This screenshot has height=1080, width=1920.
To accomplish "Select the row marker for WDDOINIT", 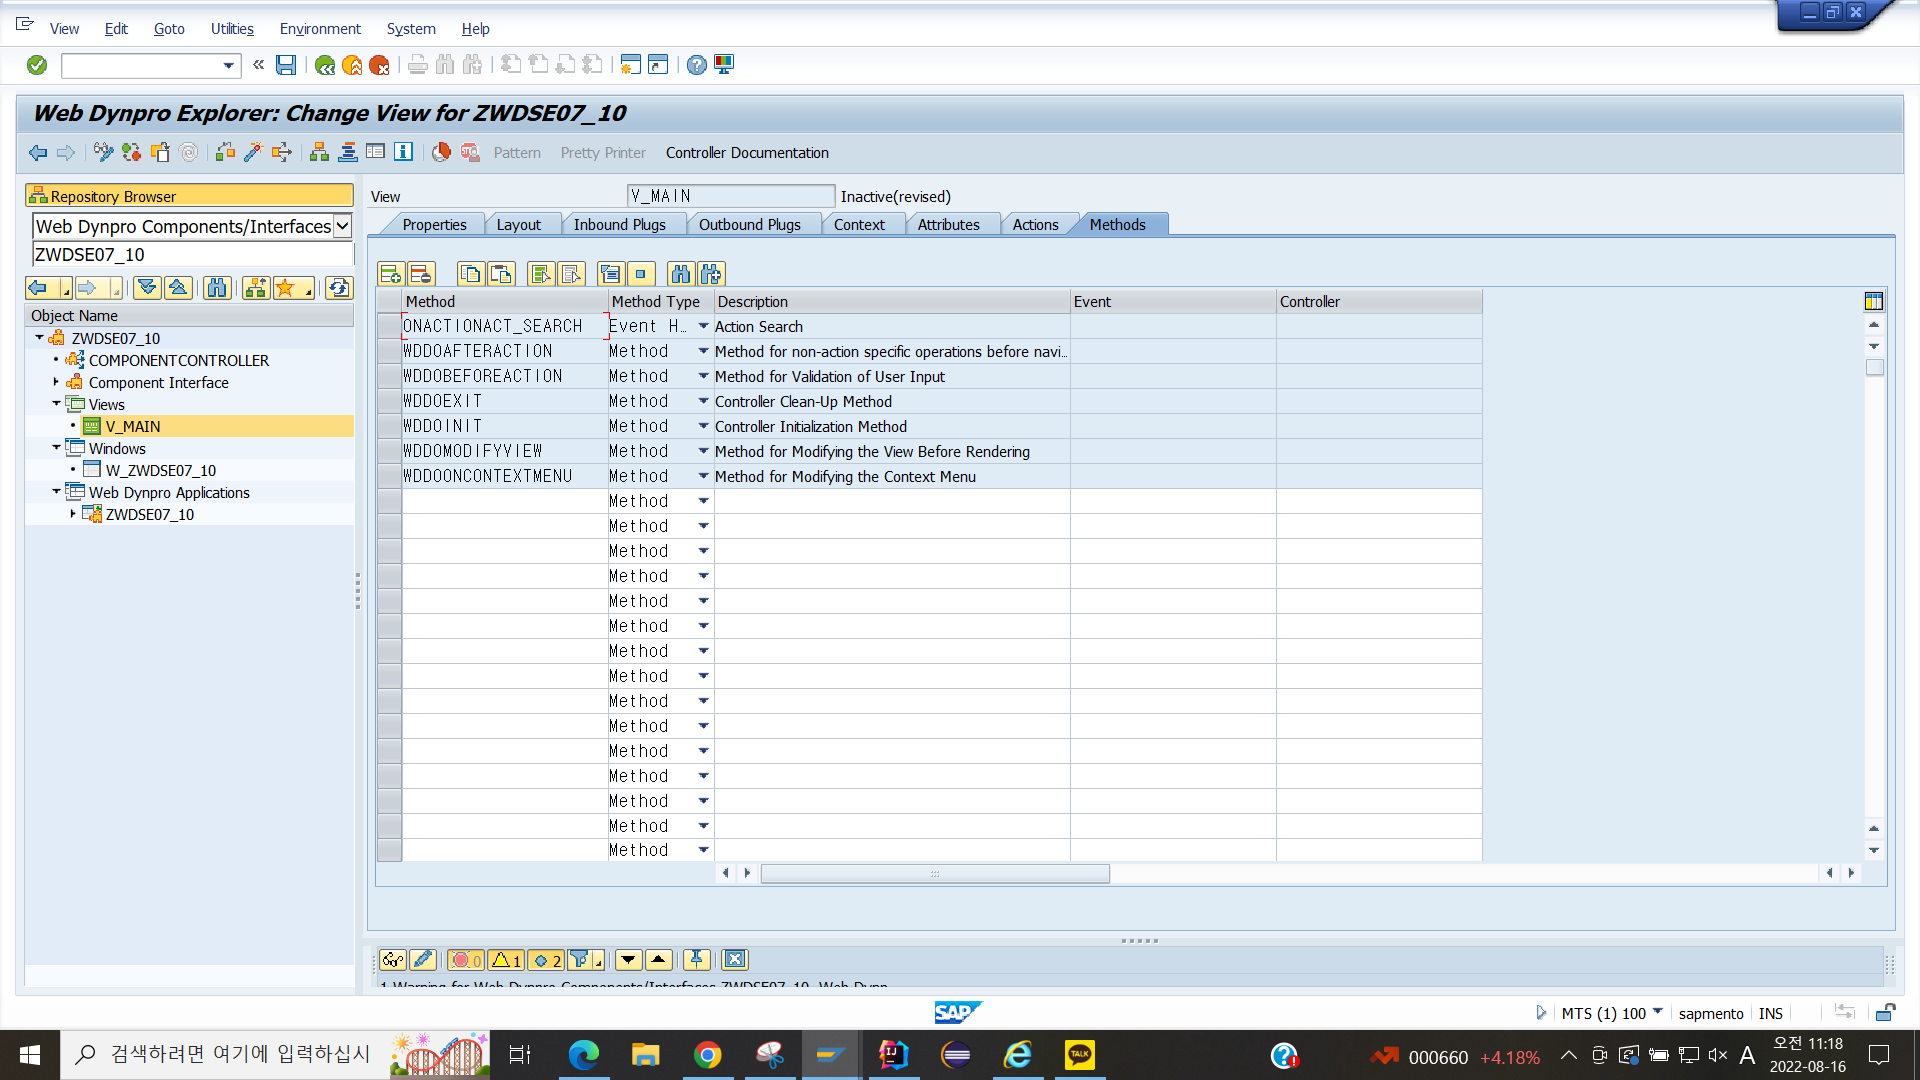I will click(389, 426).
